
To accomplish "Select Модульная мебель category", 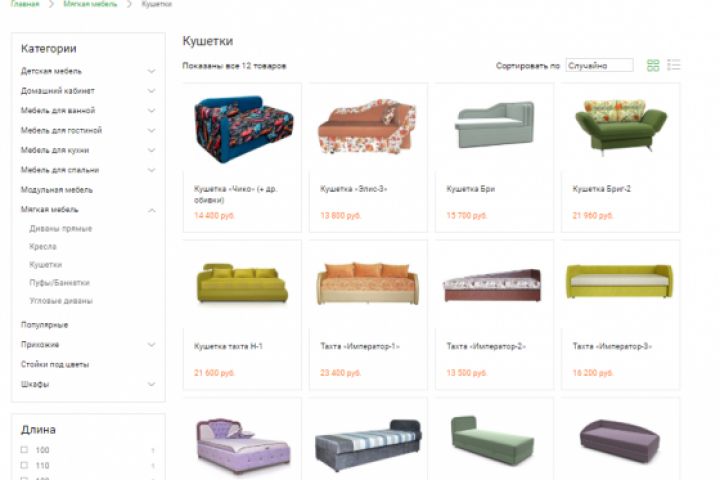I will click(x=56, y=190).
